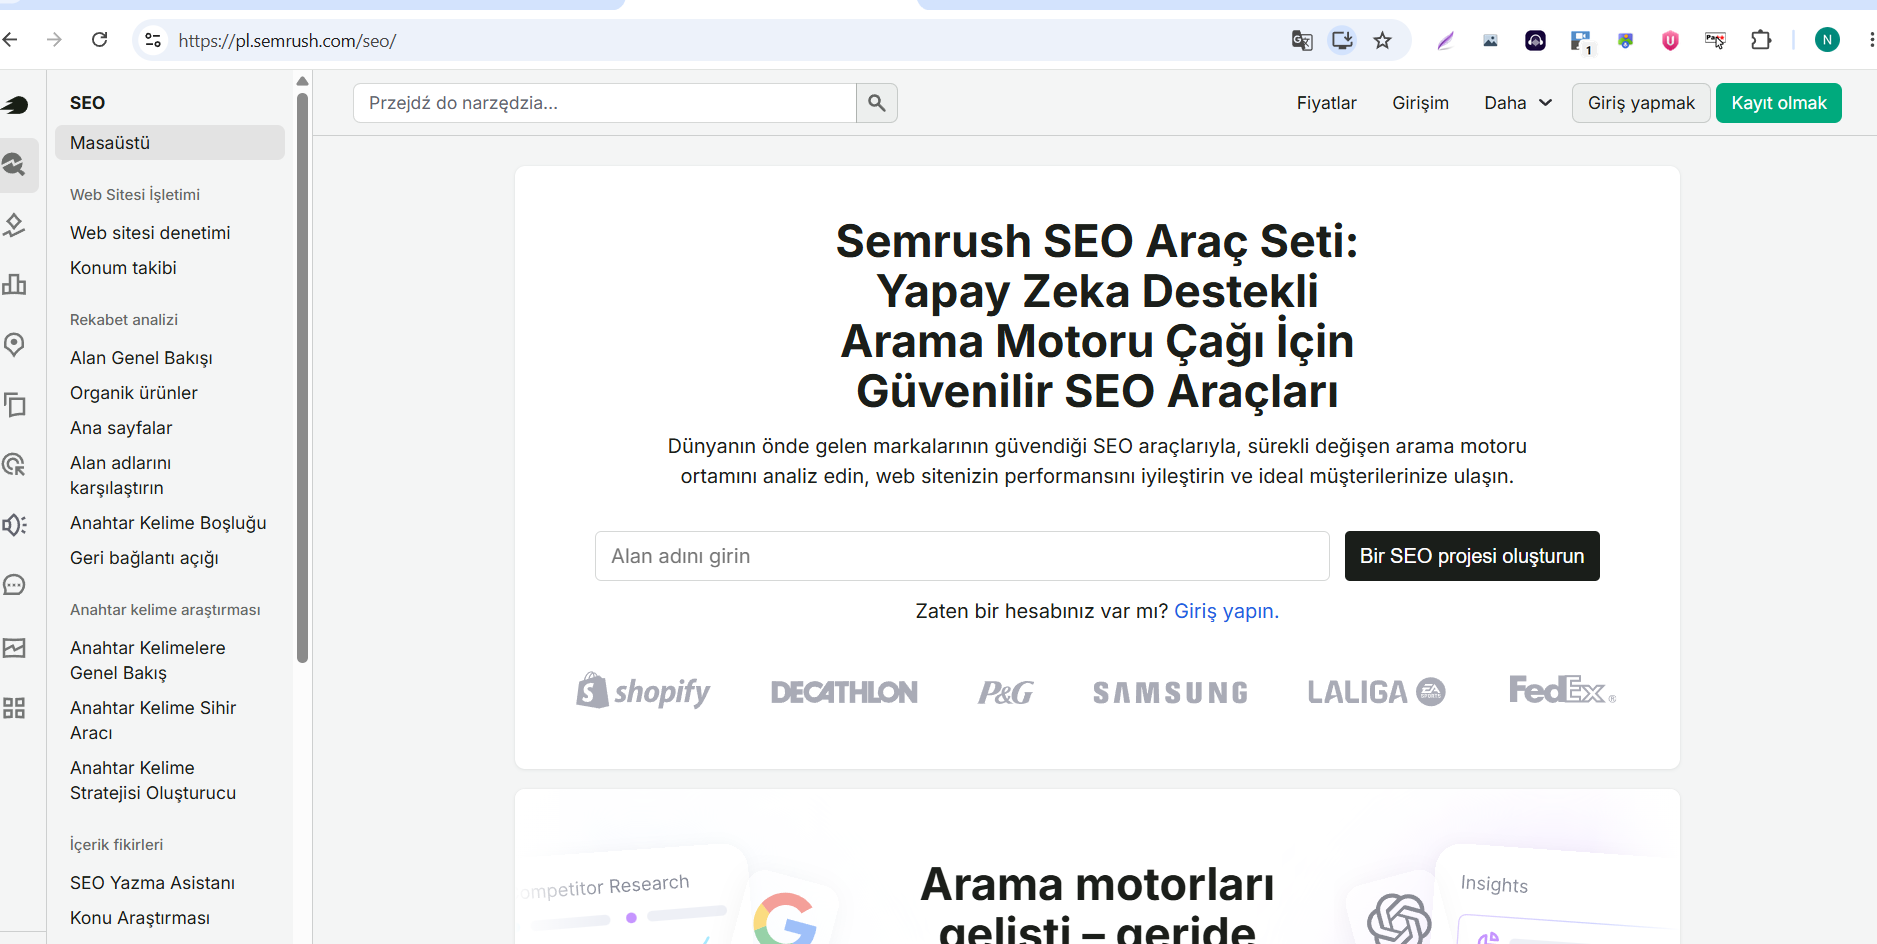Select Web sitesi denetimi in sidebar
Image resolution: width=1877 pixels, height=944 pixels.
pyautogui.click(x=150, y=233)
